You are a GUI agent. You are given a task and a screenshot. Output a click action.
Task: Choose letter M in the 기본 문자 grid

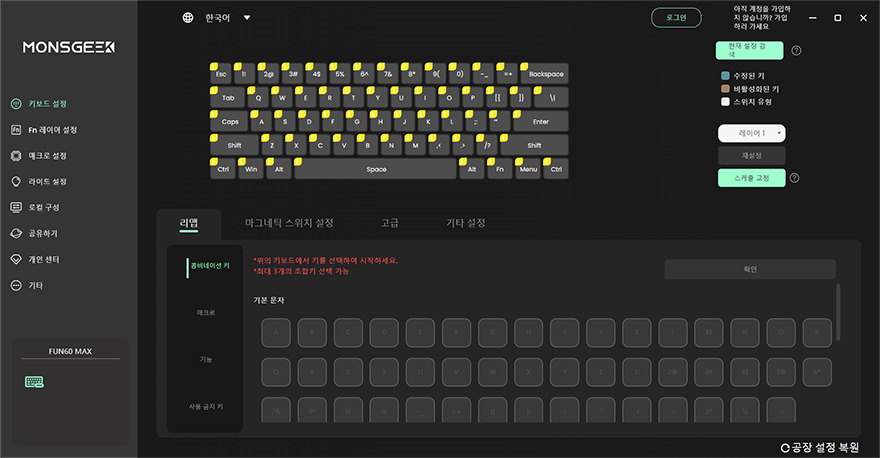(x=709, y=332)
